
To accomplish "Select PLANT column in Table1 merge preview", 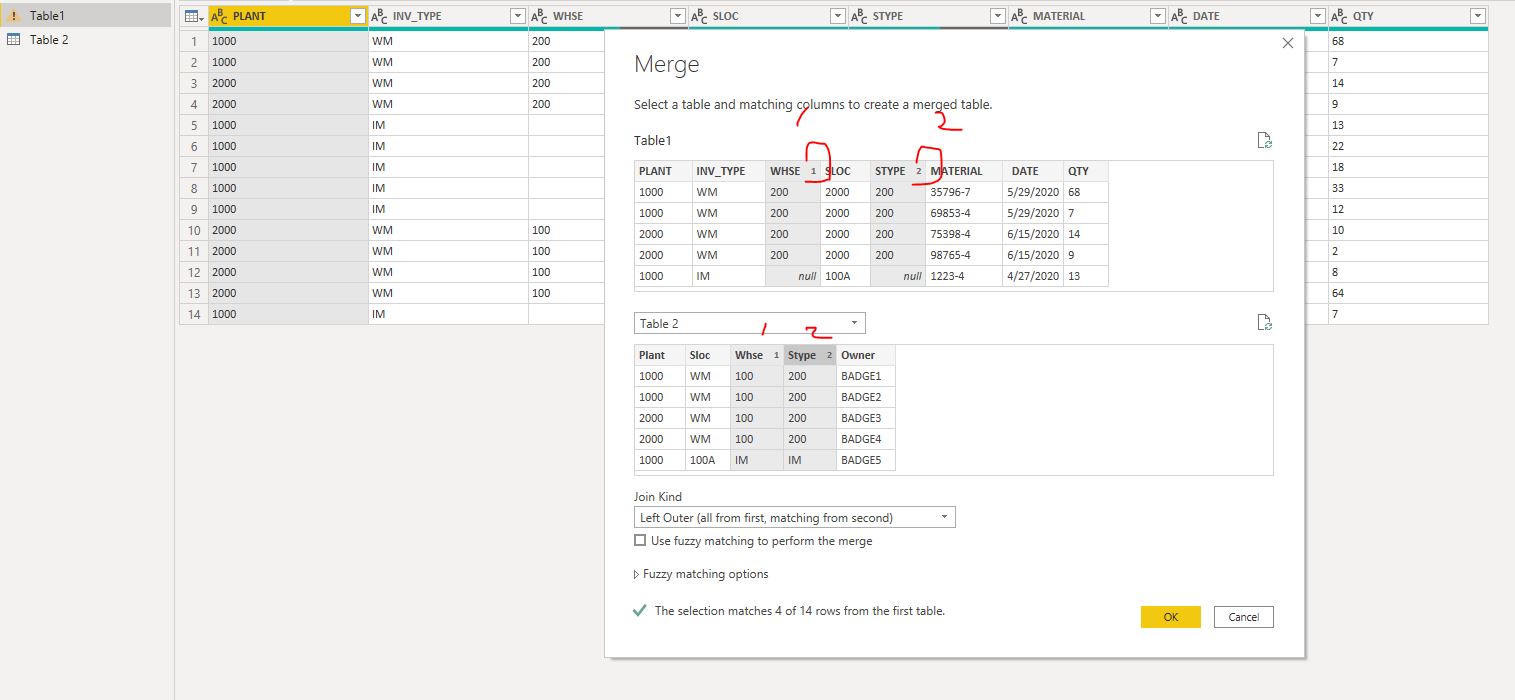I will [663, 171].
